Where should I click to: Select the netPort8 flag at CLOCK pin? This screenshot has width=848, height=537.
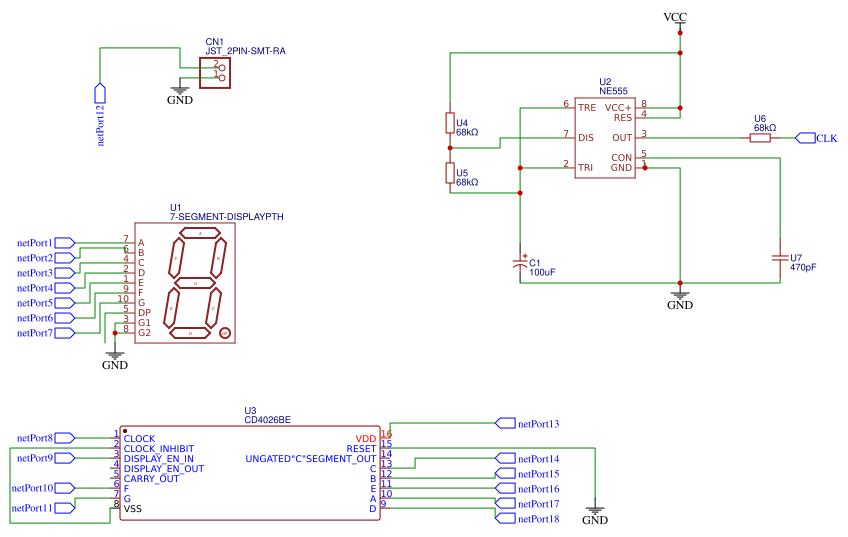click(46, 438)
